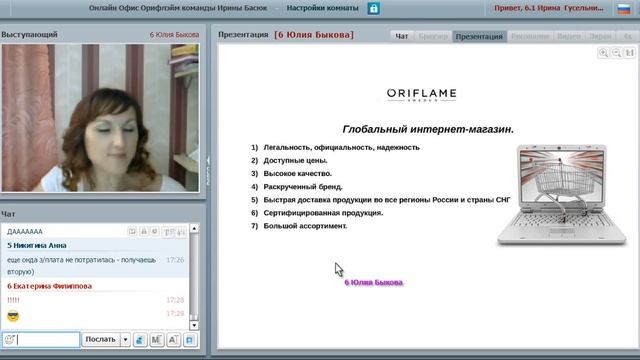Viewport: 640px width, 360px height.
Task: Click the larger text icon atop chat log
Action: tap(167, 232)
